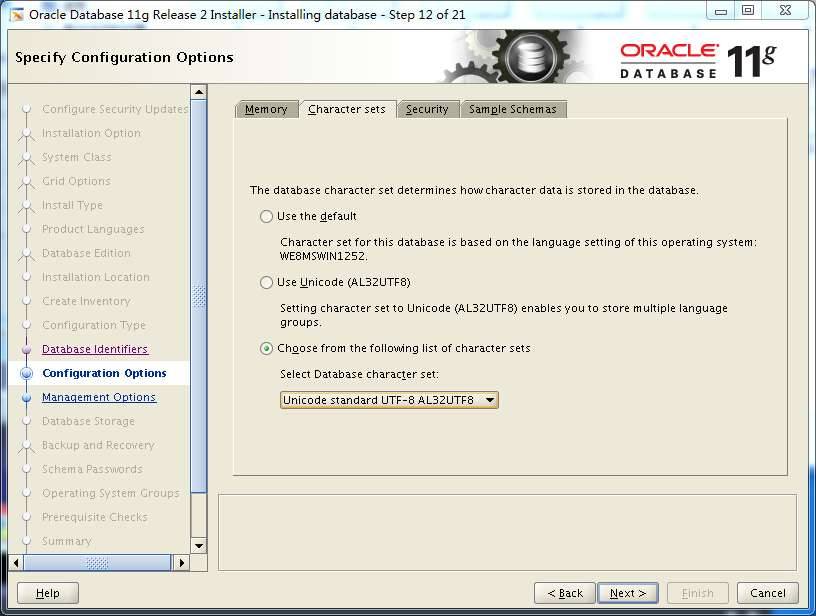Open the Management Options step link
The height and width of the screenshot is (616, 816).
pos(98,397)
